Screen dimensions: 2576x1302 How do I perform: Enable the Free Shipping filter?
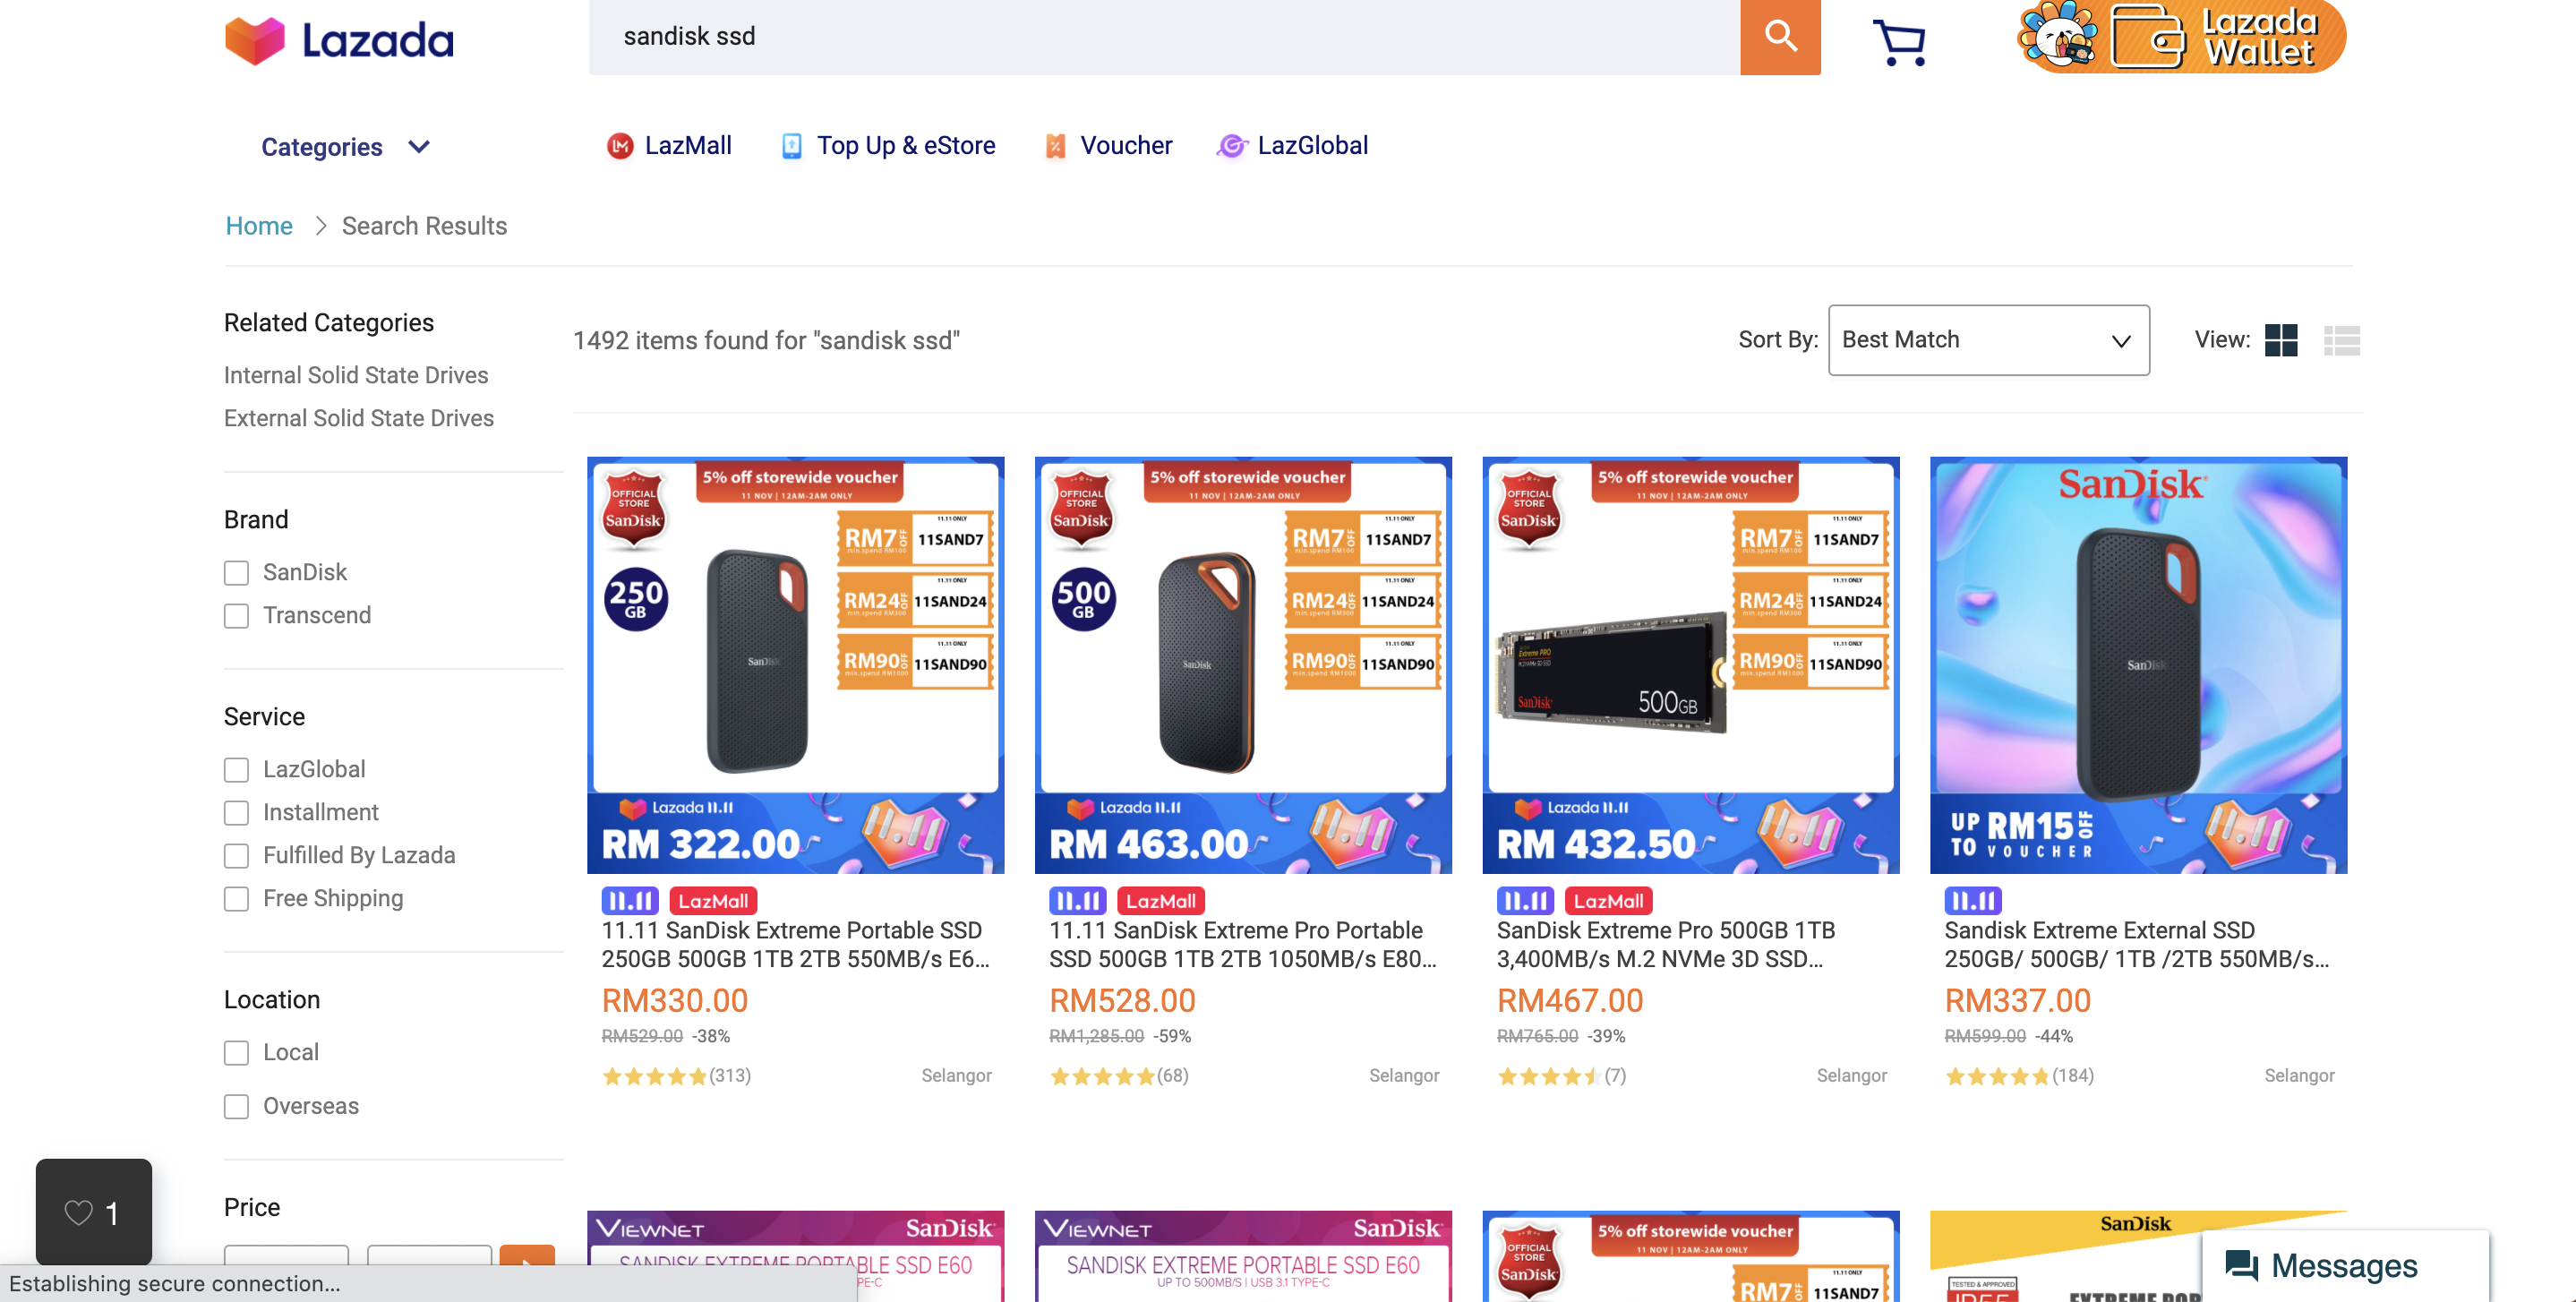236,899
